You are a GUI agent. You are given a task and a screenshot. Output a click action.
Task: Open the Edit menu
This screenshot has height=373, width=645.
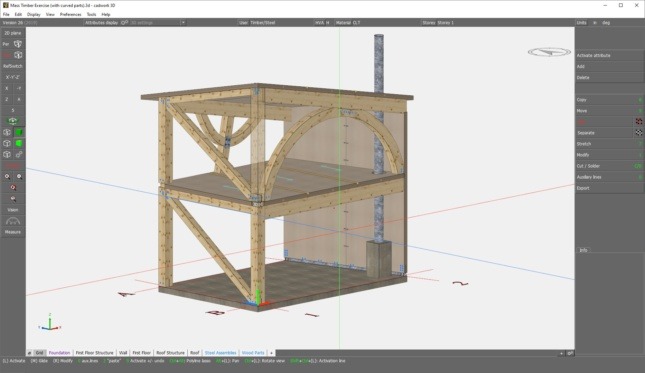point(18,14)
